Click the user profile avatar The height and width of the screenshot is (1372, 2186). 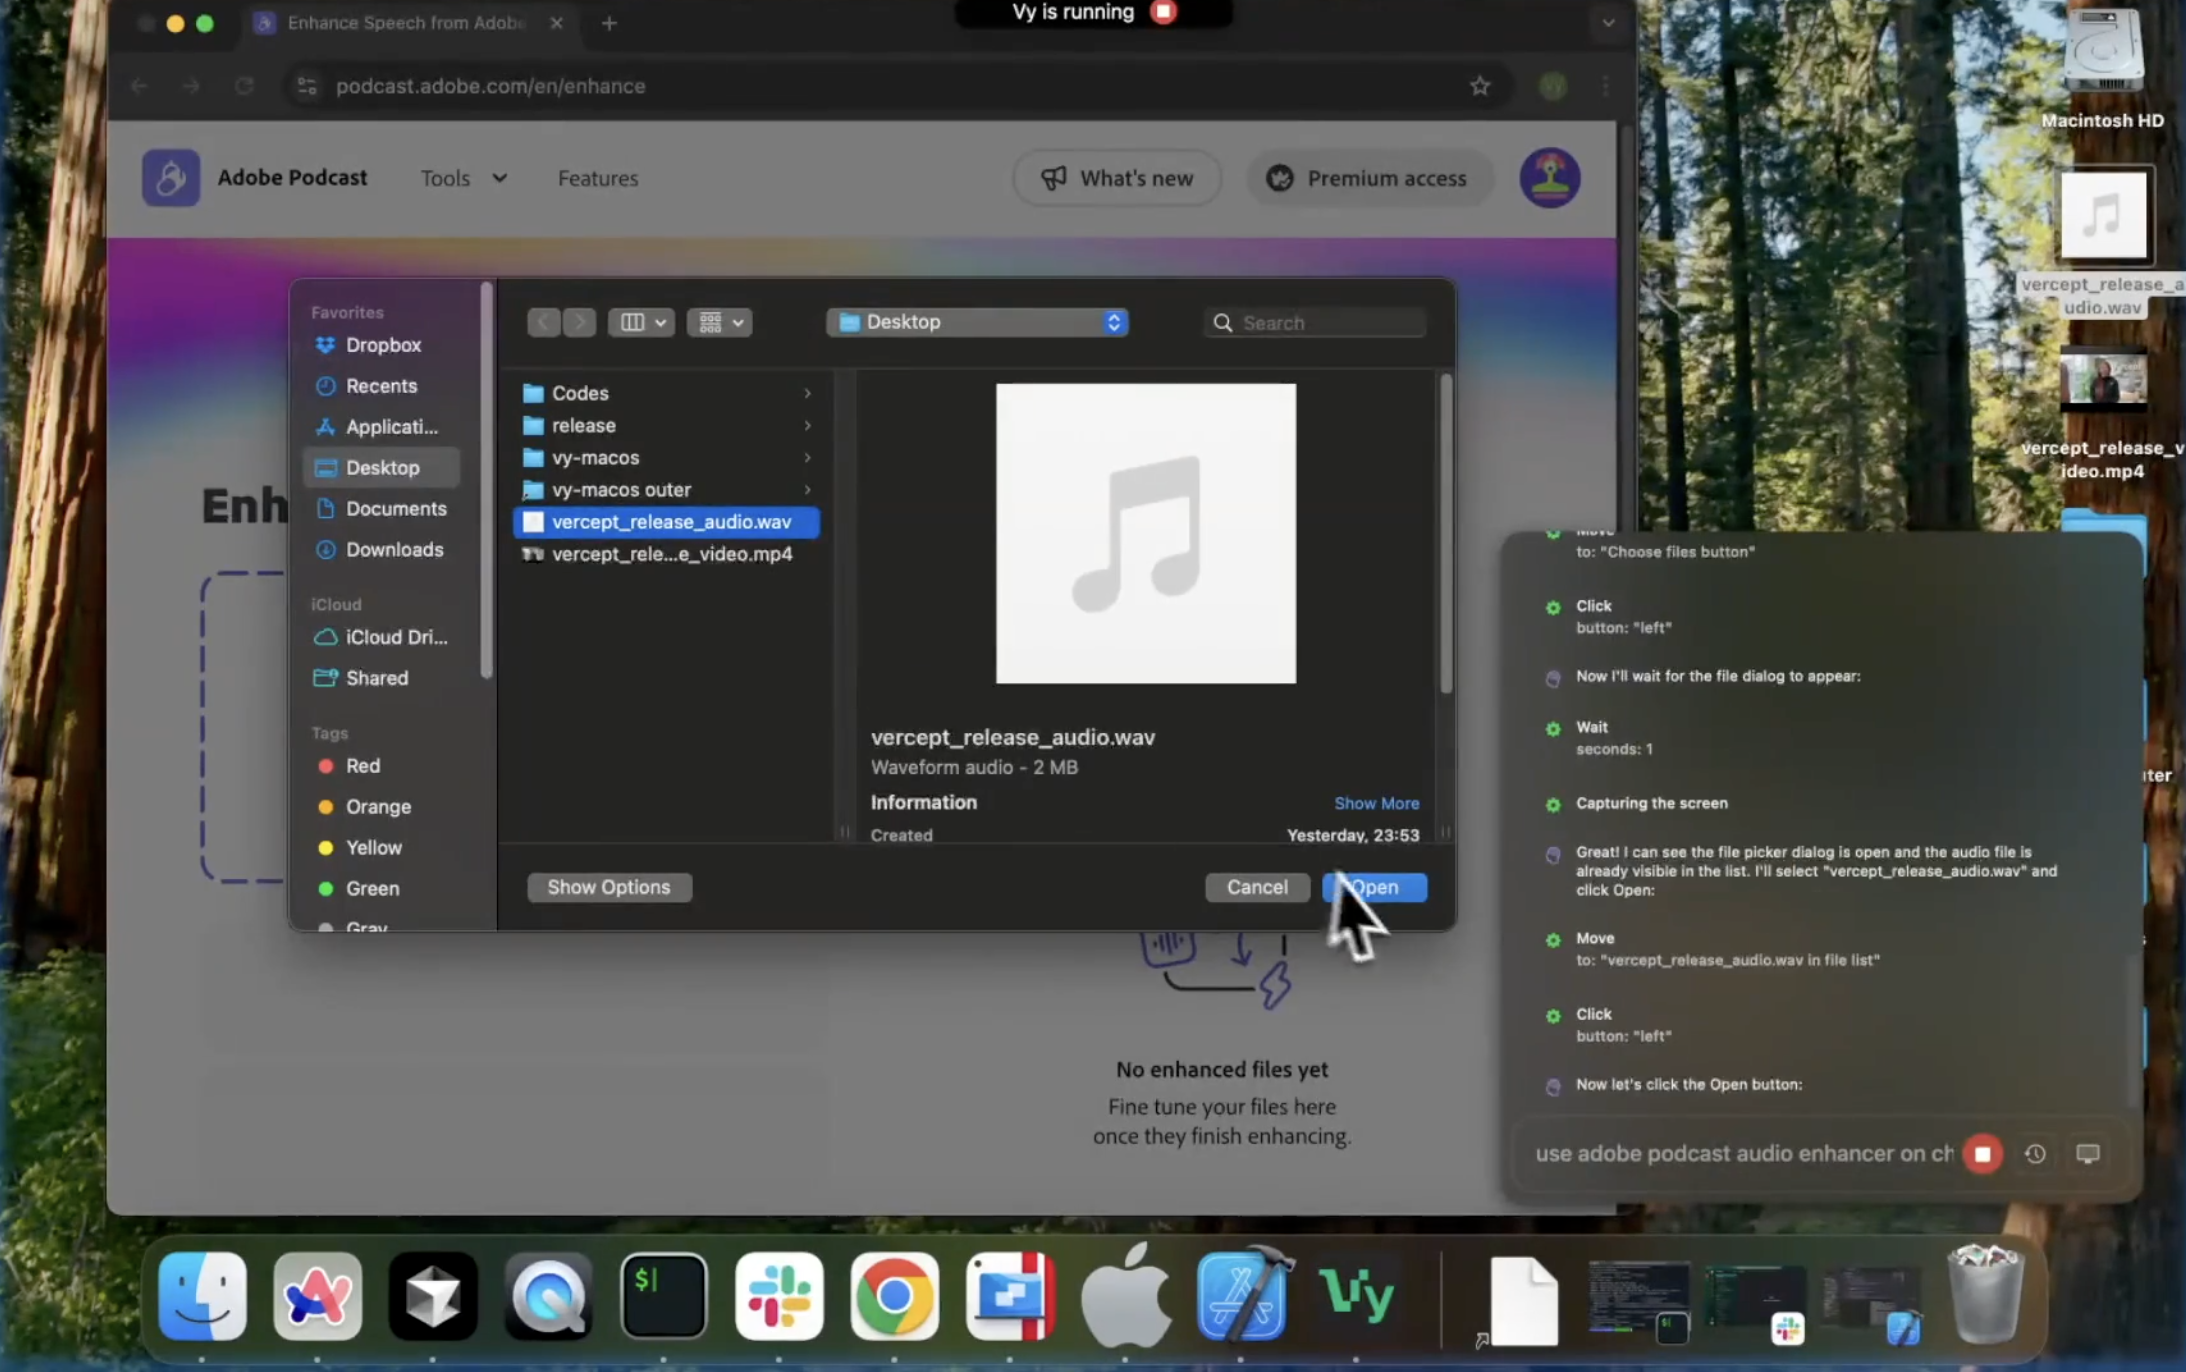point(1549,178)
